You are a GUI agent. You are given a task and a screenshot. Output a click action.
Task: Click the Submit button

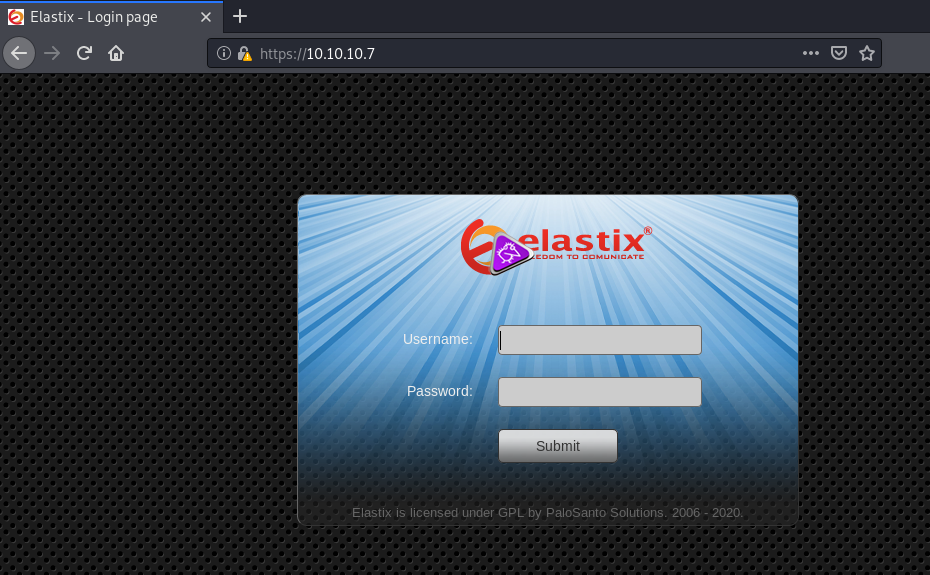pyautogui.click(x=558, y=446)
